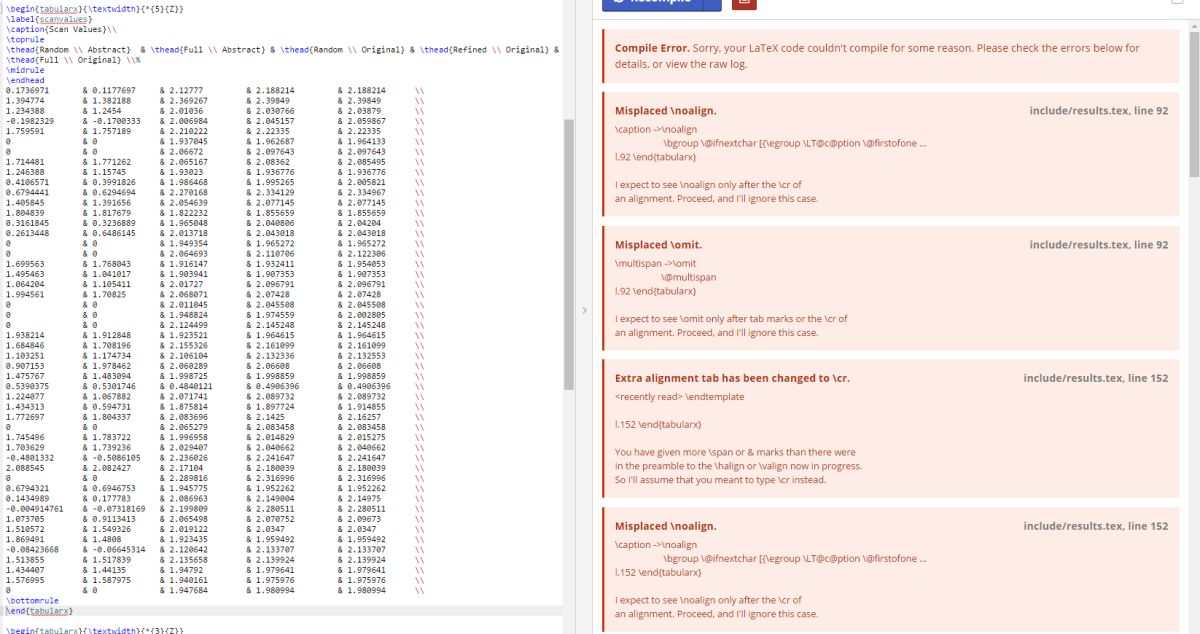
Task: Place cursor on the \midrule line
Action: coord(24,70)
